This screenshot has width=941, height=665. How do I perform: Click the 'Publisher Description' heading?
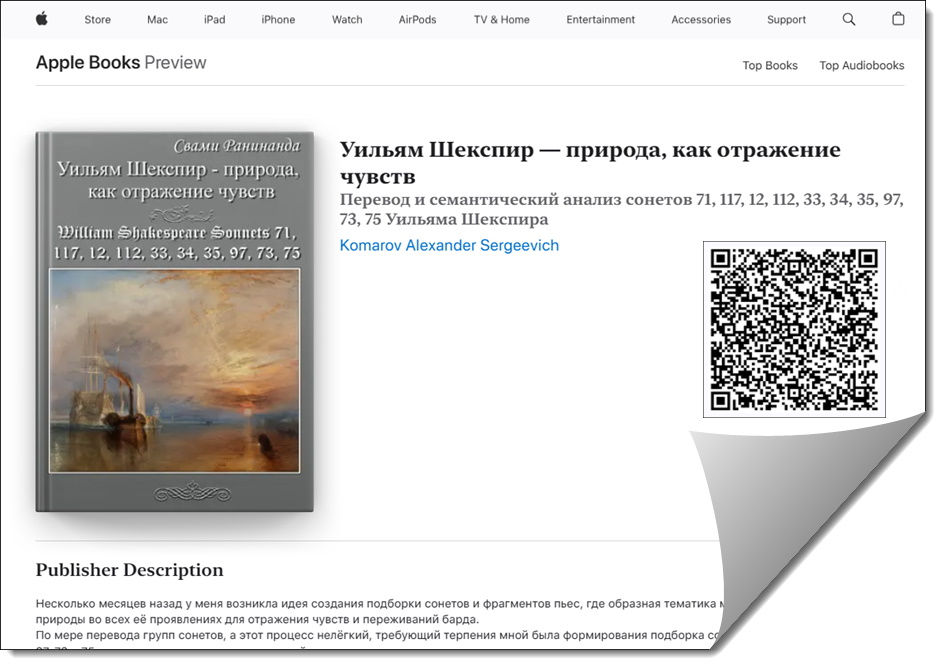click(129, 570)
